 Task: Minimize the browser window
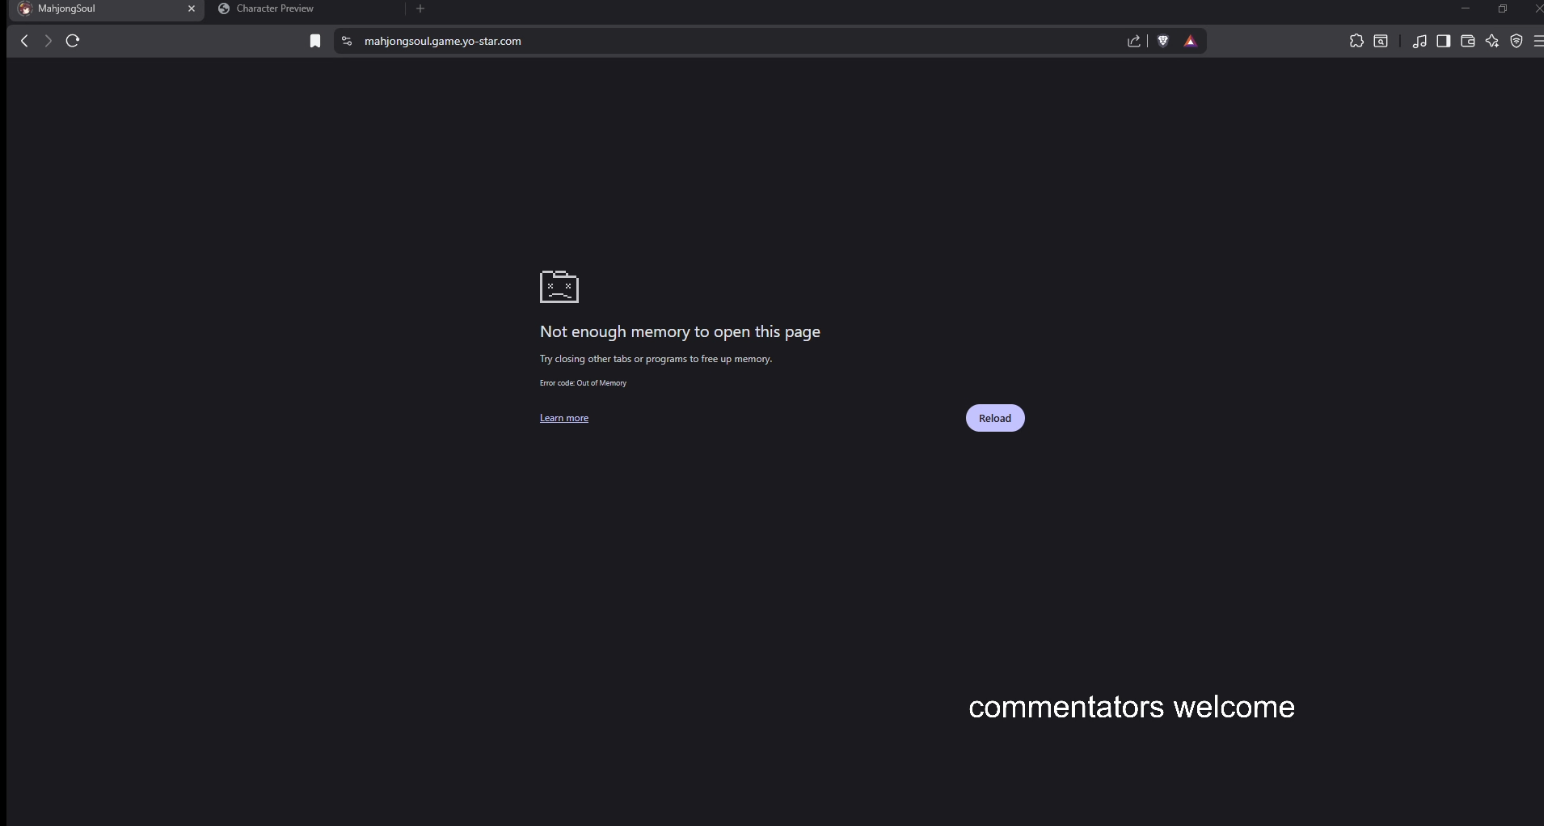pyautogui.click(x=1465, y=9)
